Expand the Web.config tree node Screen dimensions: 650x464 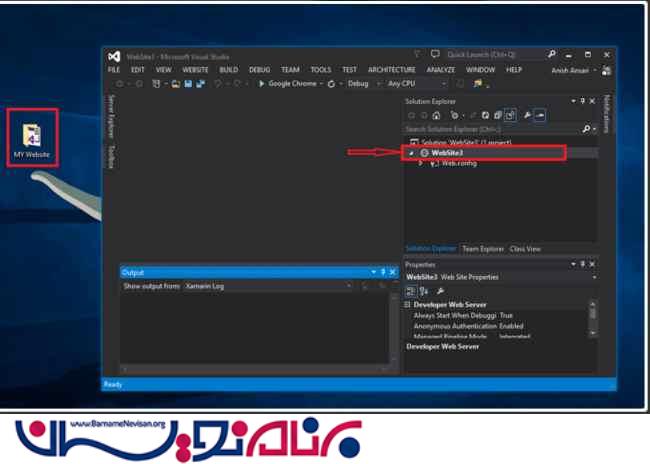click(x=421, y=163)
